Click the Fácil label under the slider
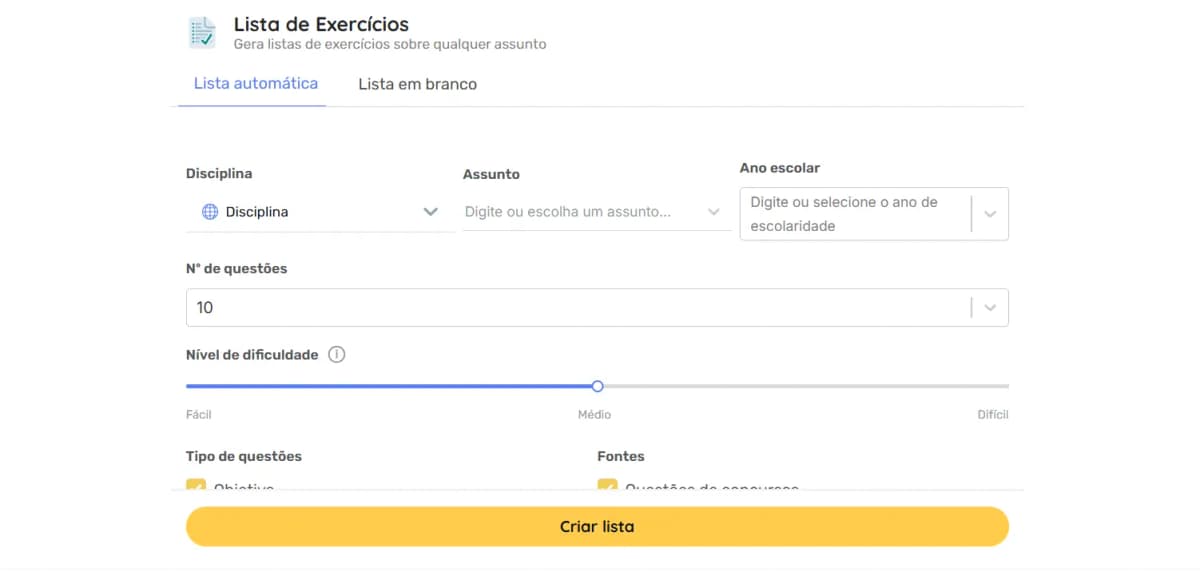This screenshot has width=1200, height=588. point(199,414)
